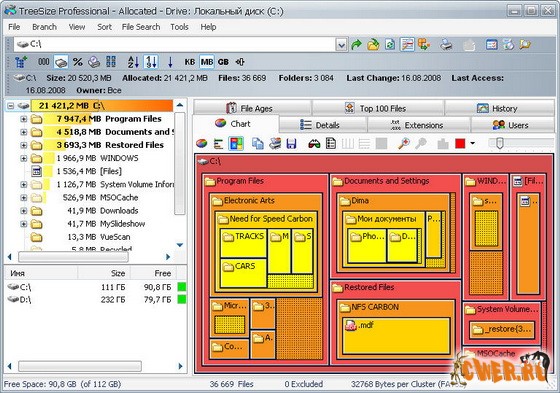Click the printer icon in the top toolbar
The width and height of the screenshot is (560, 393).
click(446, 45)
